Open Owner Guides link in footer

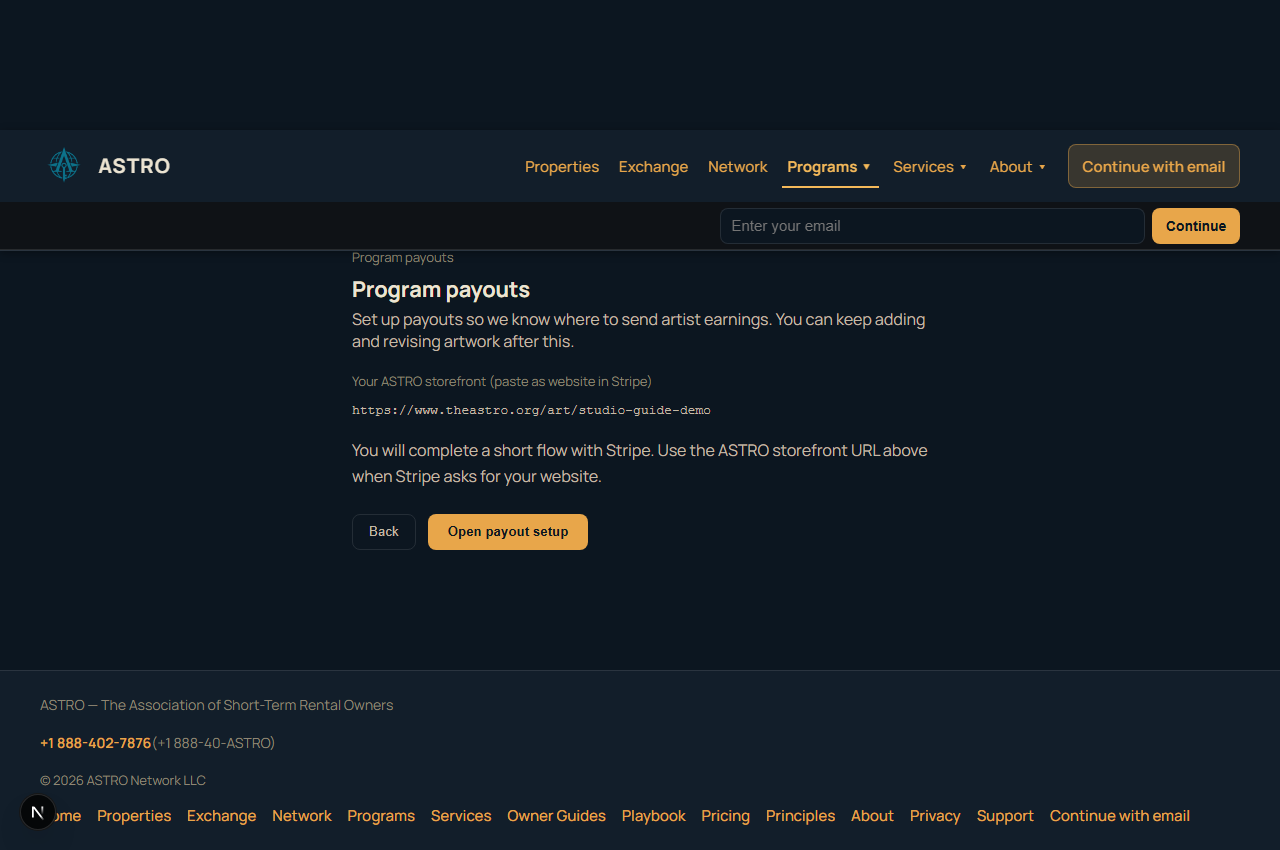[x=557, y=816]
